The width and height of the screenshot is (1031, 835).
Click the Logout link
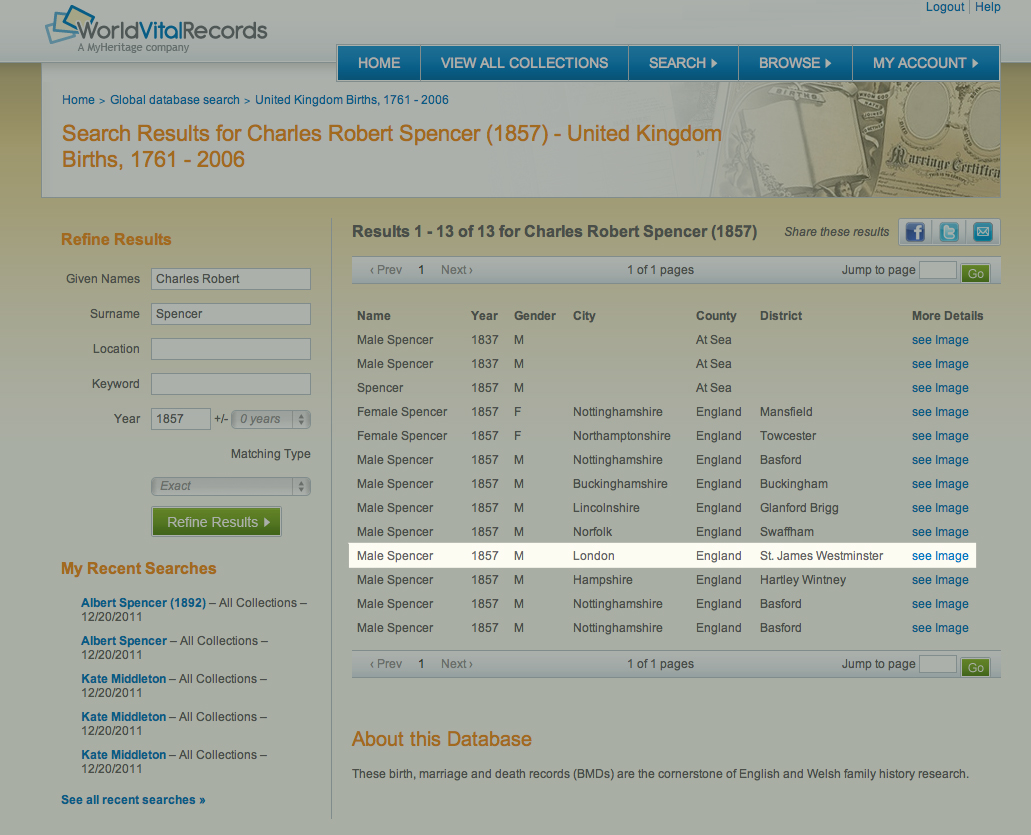pyautogui.click(x=944, y=7)
